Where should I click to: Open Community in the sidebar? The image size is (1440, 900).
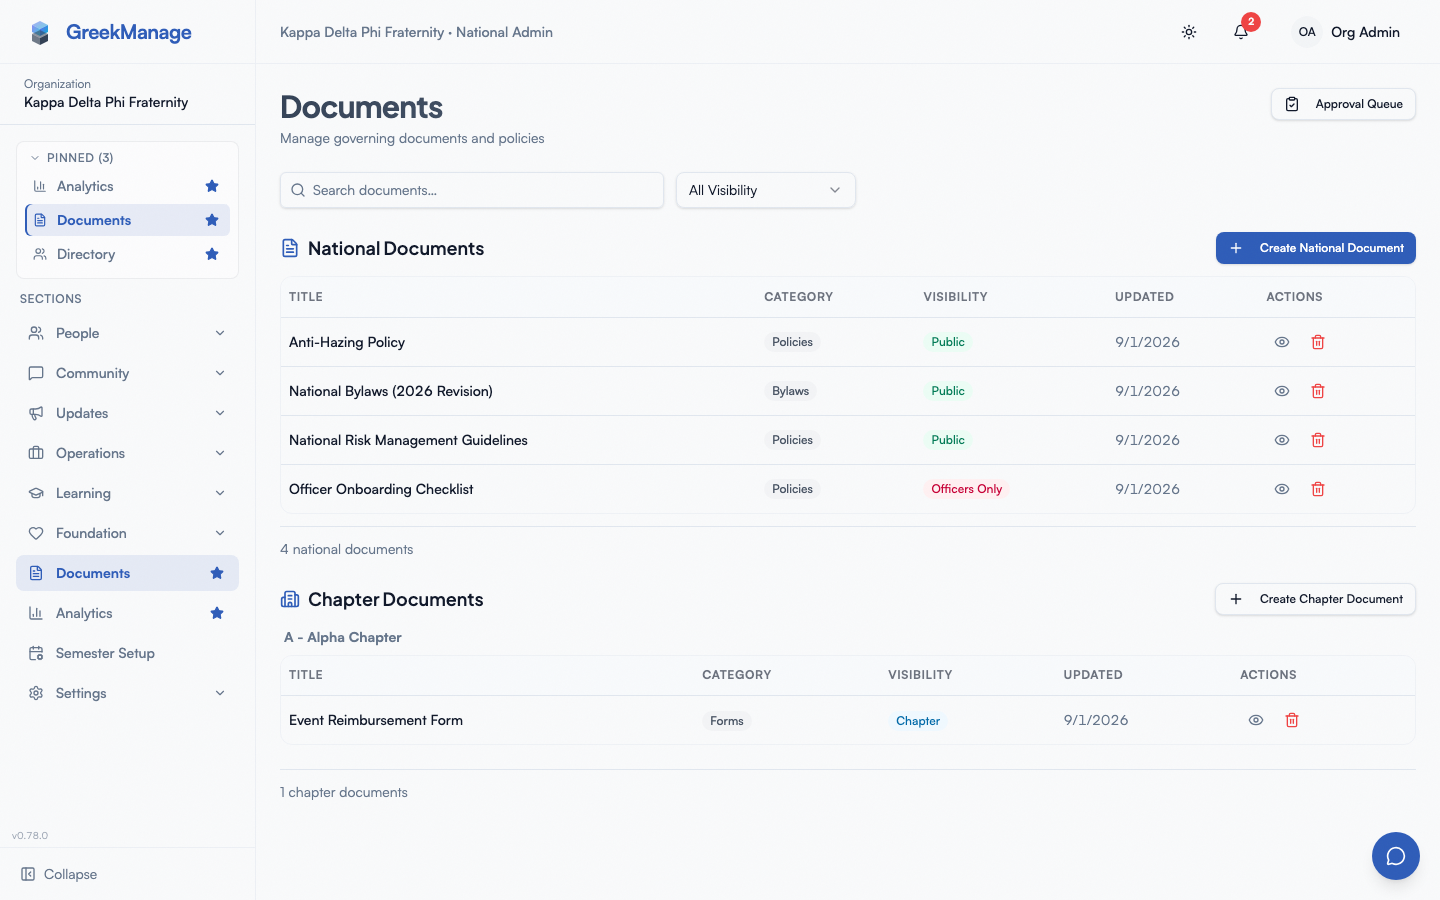(127, 373)
